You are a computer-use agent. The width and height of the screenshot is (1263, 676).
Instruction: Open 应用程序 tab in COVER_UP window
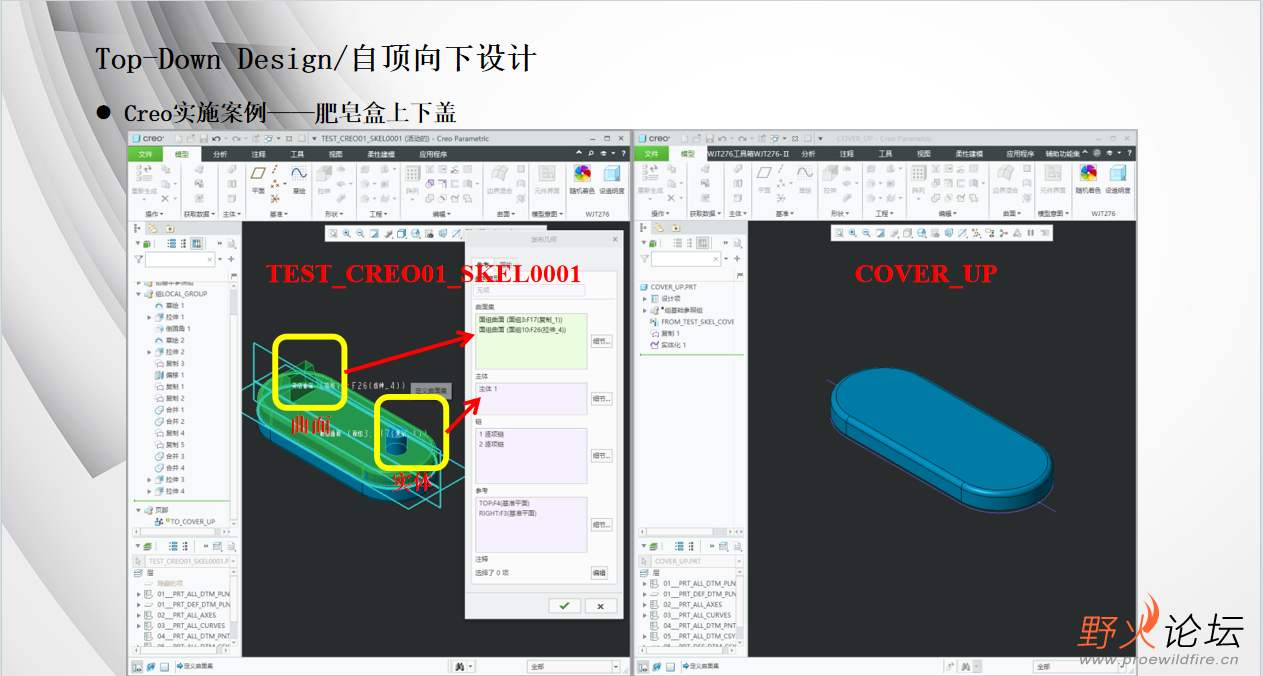[1020, 154]
